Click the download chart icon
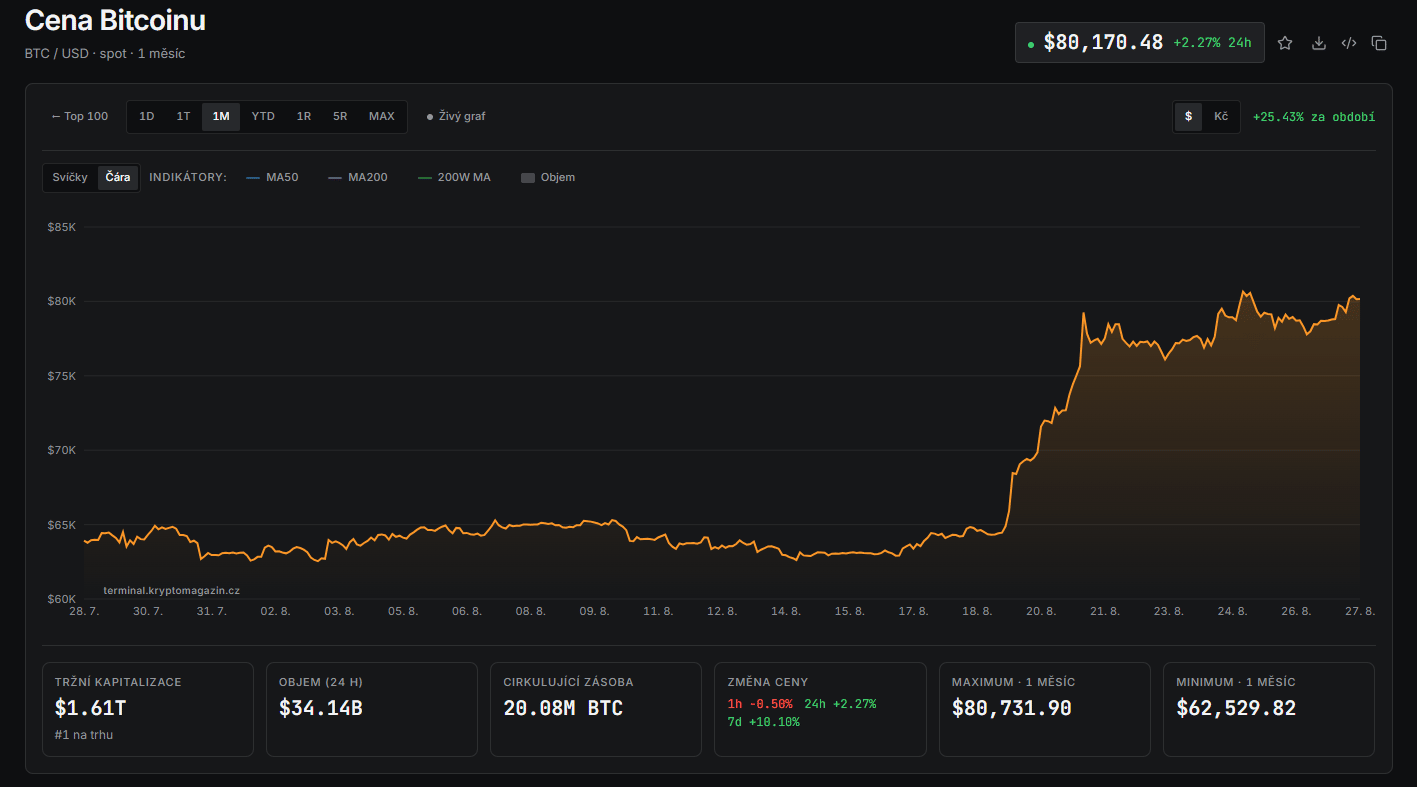 [x=1319, y=43]
